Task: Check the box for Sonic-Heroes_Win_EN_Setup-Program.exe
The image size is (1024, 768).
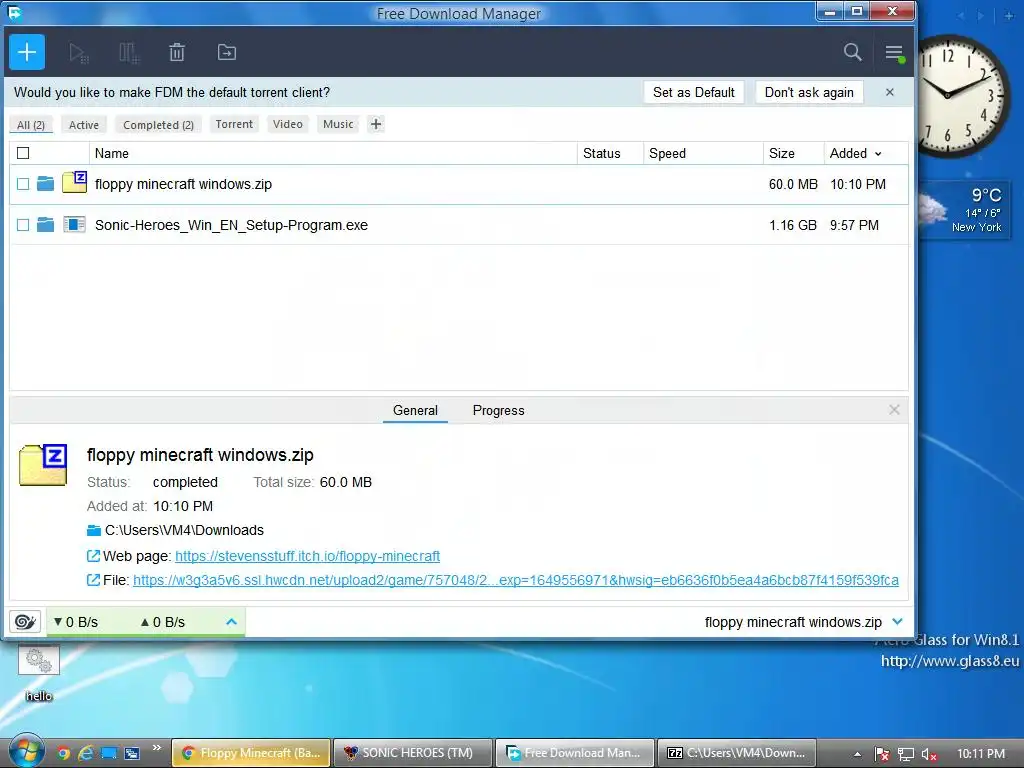Action: (23, 225)
